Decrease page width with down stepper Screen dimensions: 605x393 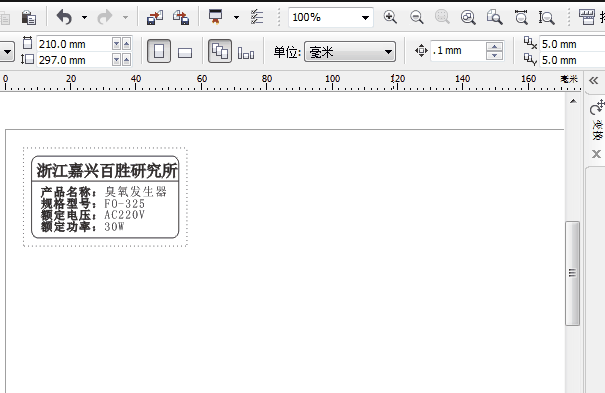117,44
